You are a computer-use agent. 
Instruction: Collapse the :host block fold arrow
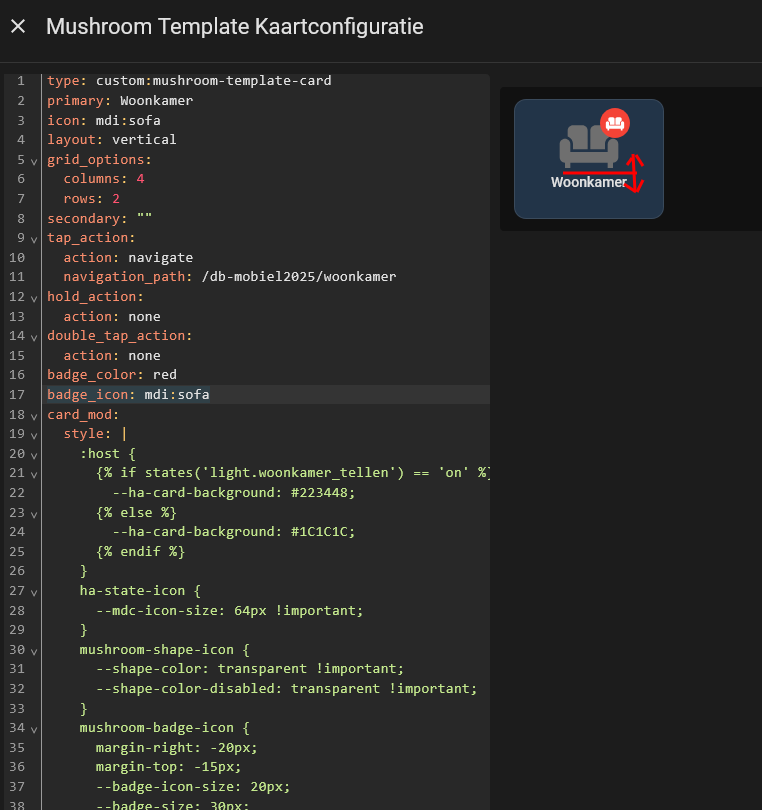[34, 455]
